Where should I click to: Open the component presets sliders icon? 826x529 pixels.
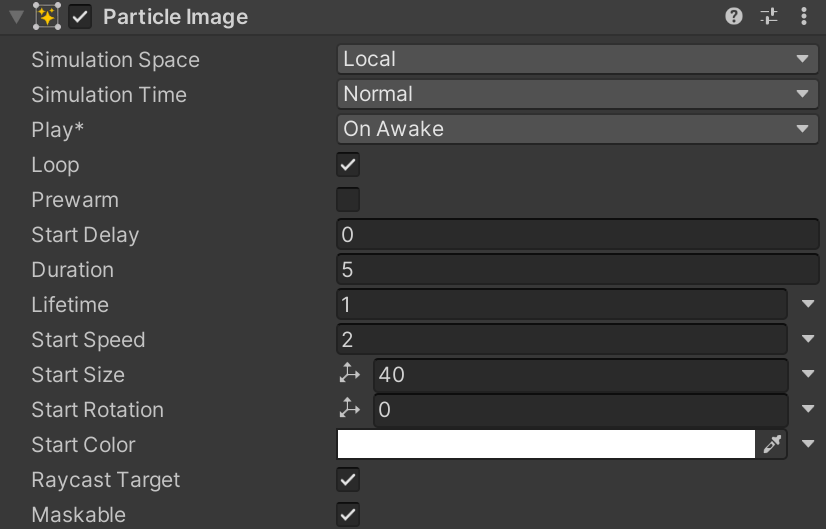(x=769, y=17)
